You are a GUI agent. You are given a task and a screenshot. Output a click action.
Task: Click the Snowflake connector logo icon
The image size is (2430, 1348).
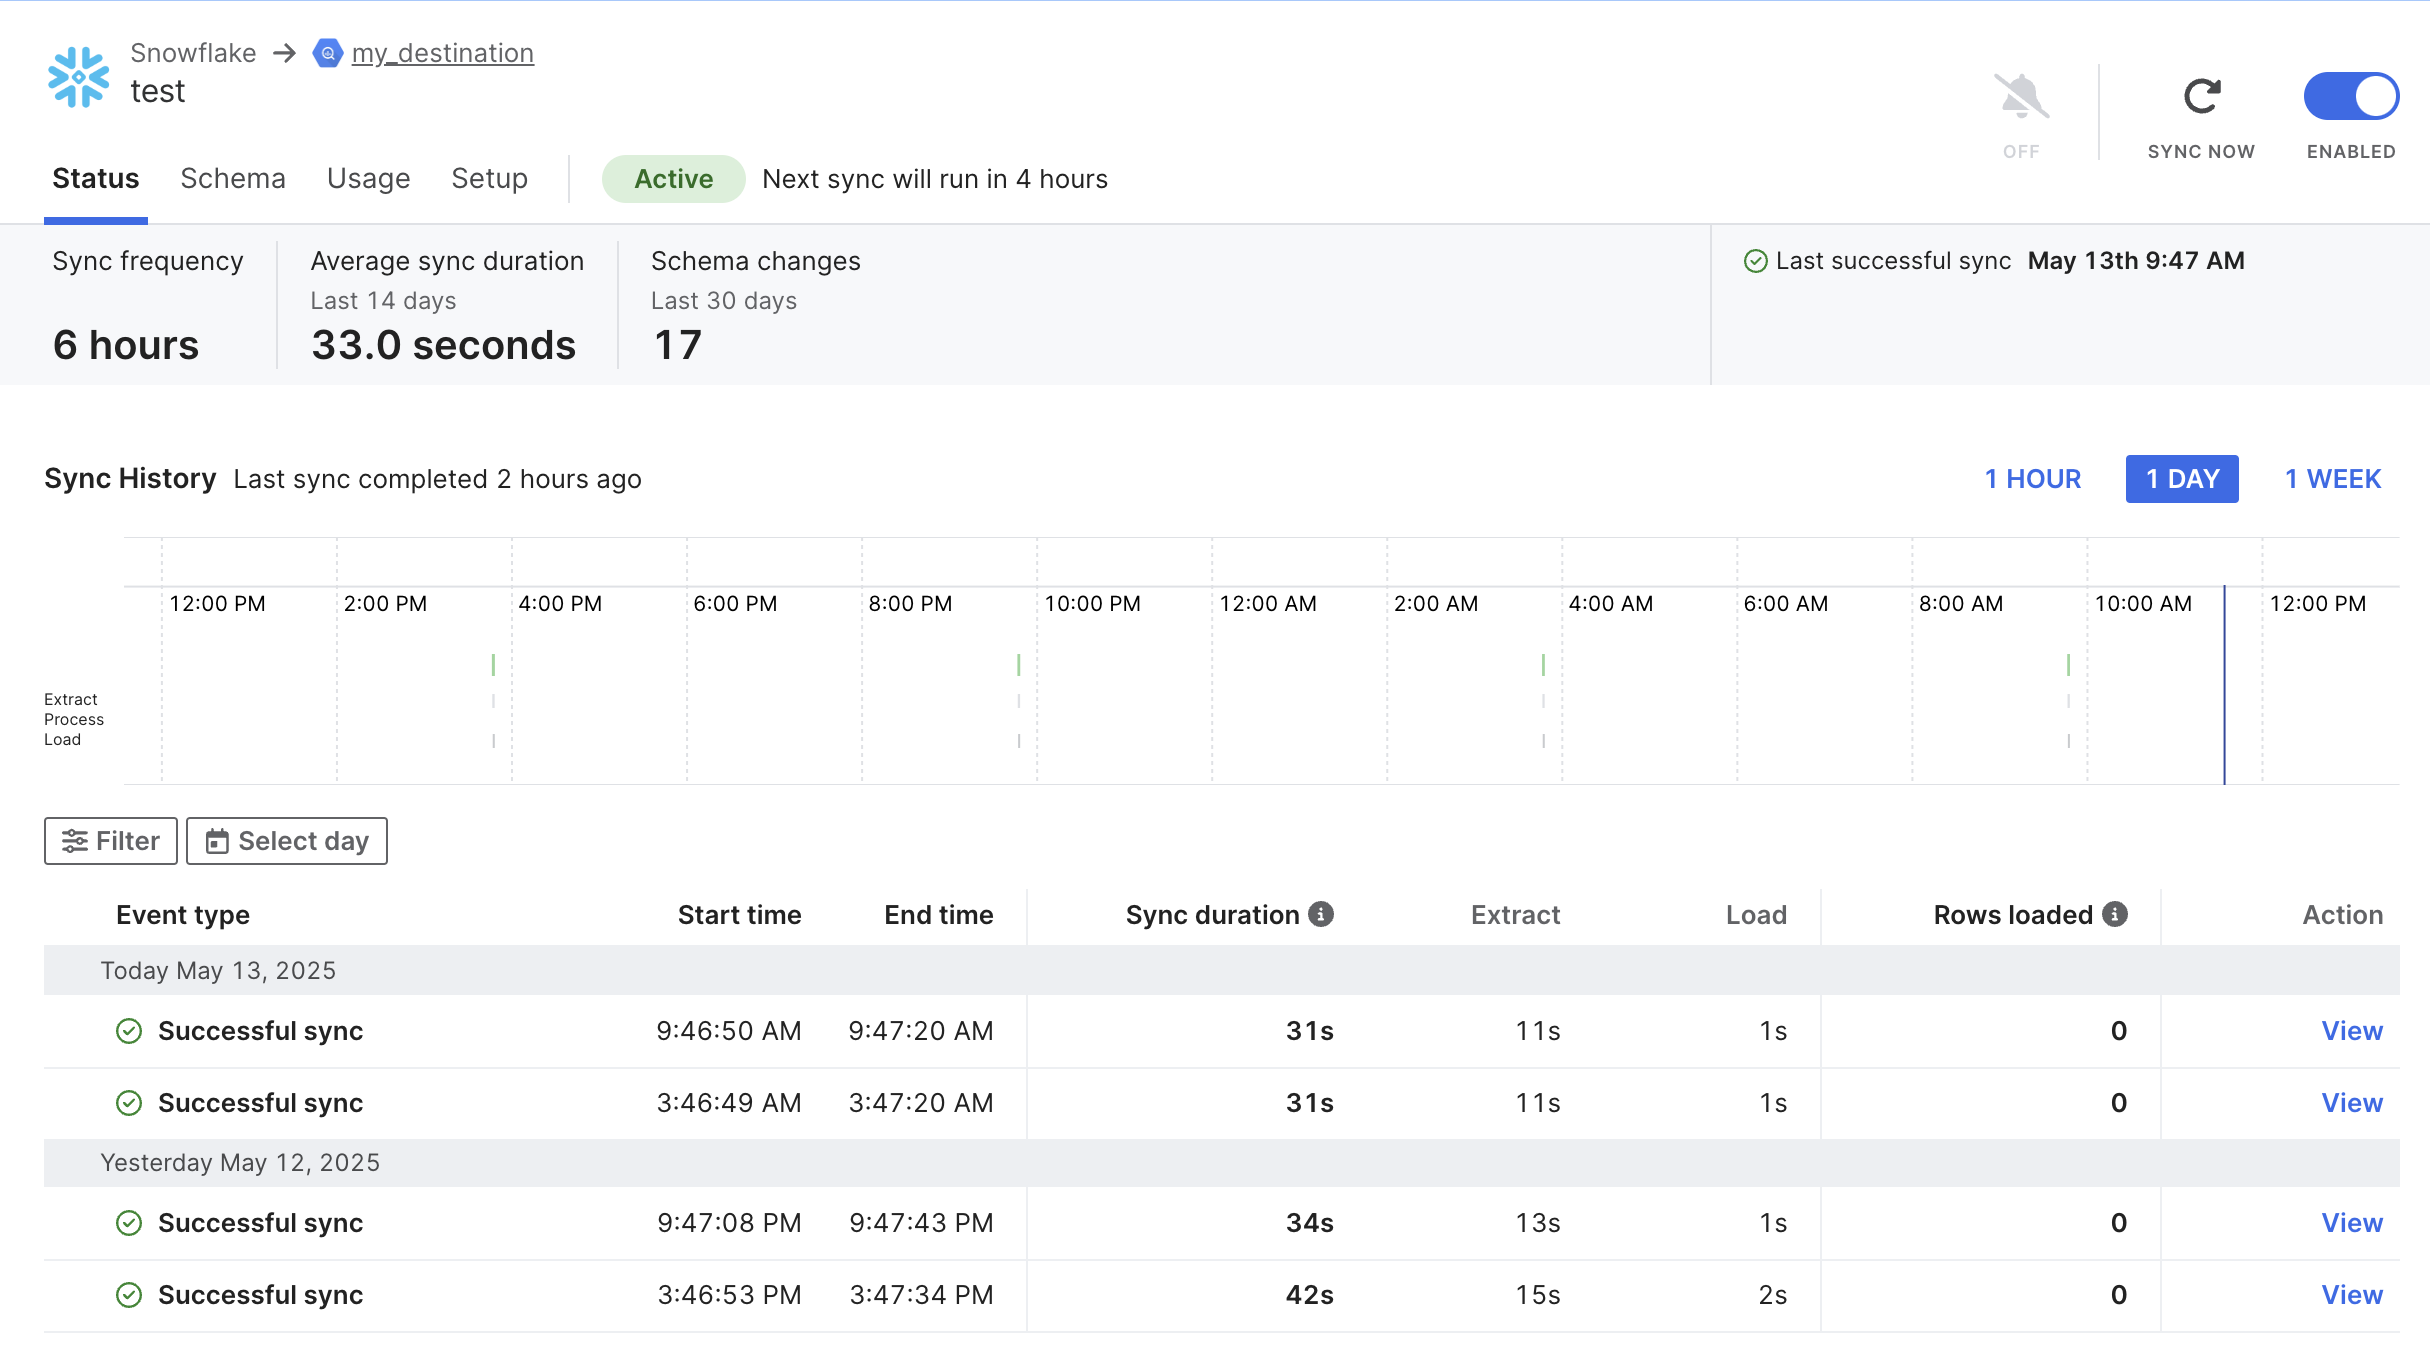click(78, 77)
